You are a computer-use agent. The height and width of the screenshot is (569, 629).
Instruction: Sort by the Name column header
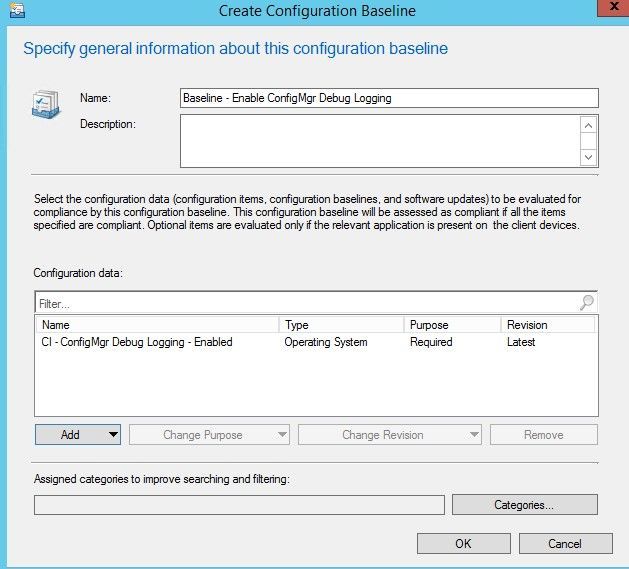(157, 325)
